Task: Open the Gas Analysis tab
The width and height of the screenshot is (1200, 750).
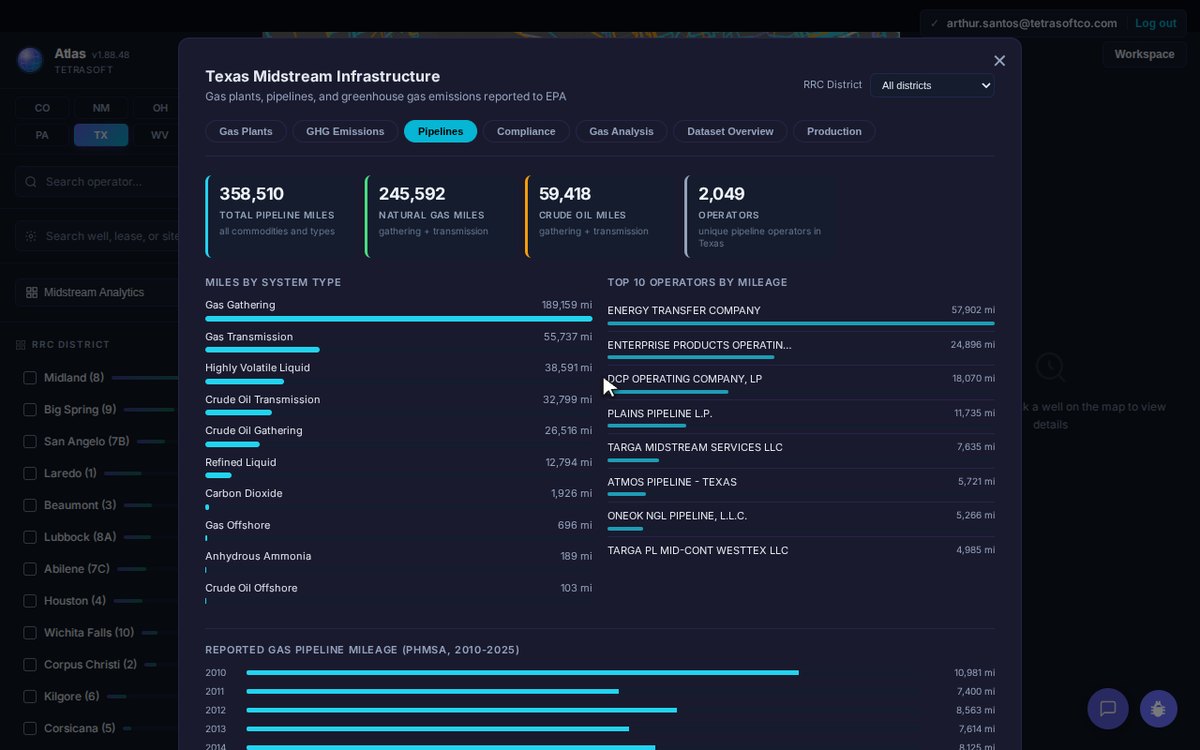Action: coord(621,131)
